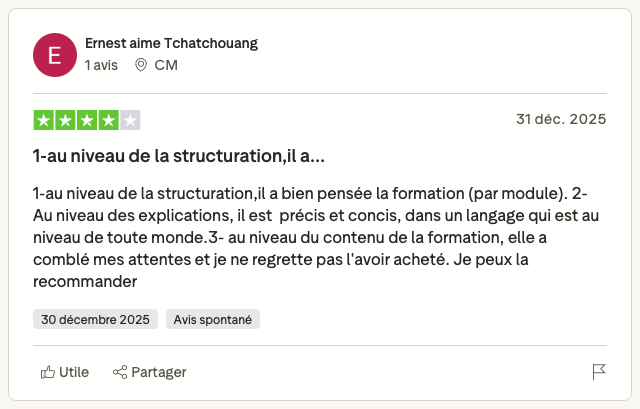Report the review with the flag icon
Viewport: 640px width, 409px height.
[x=599, y=372]
